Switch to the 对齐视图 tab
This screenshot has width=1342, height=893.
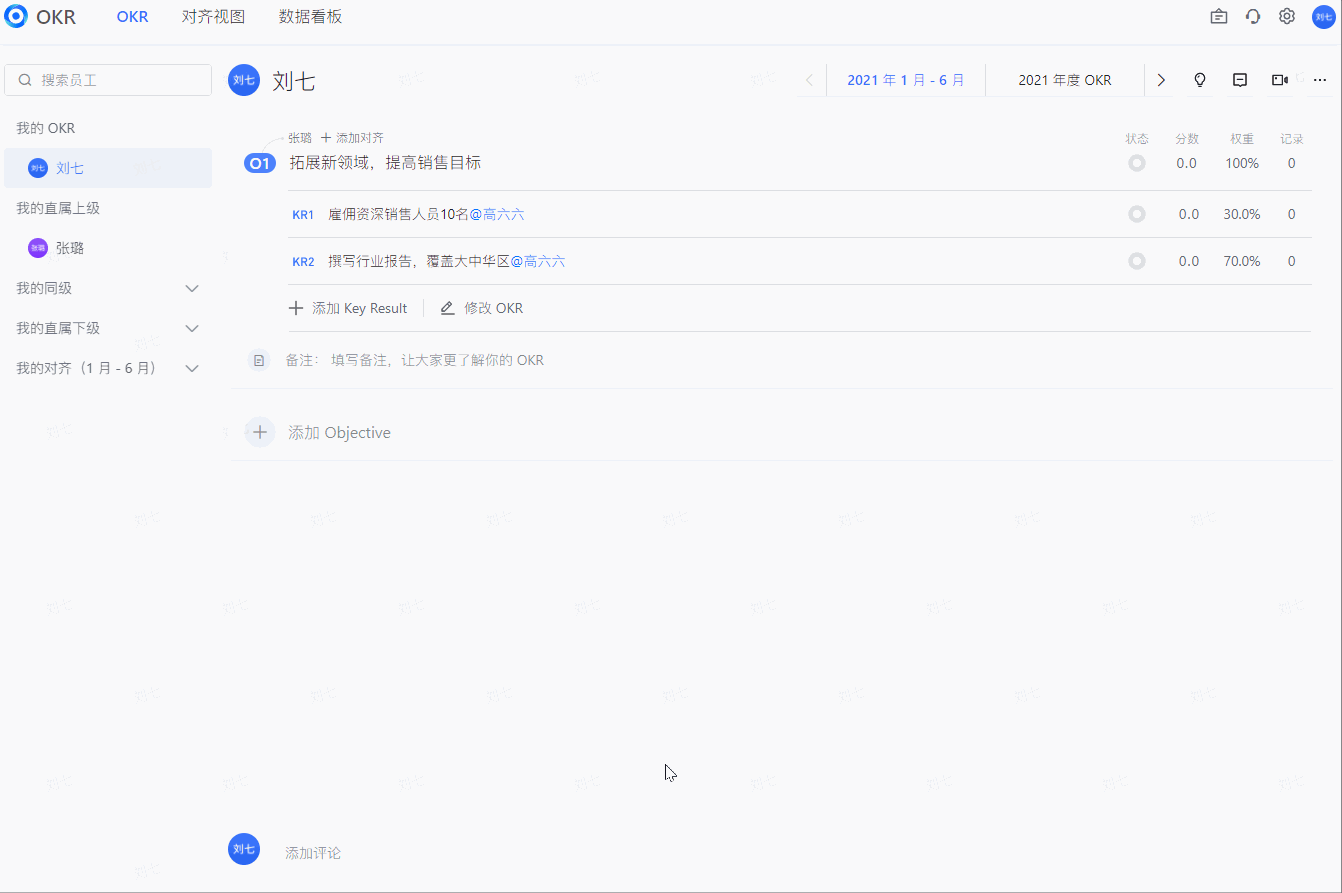(x=213, y=17)
